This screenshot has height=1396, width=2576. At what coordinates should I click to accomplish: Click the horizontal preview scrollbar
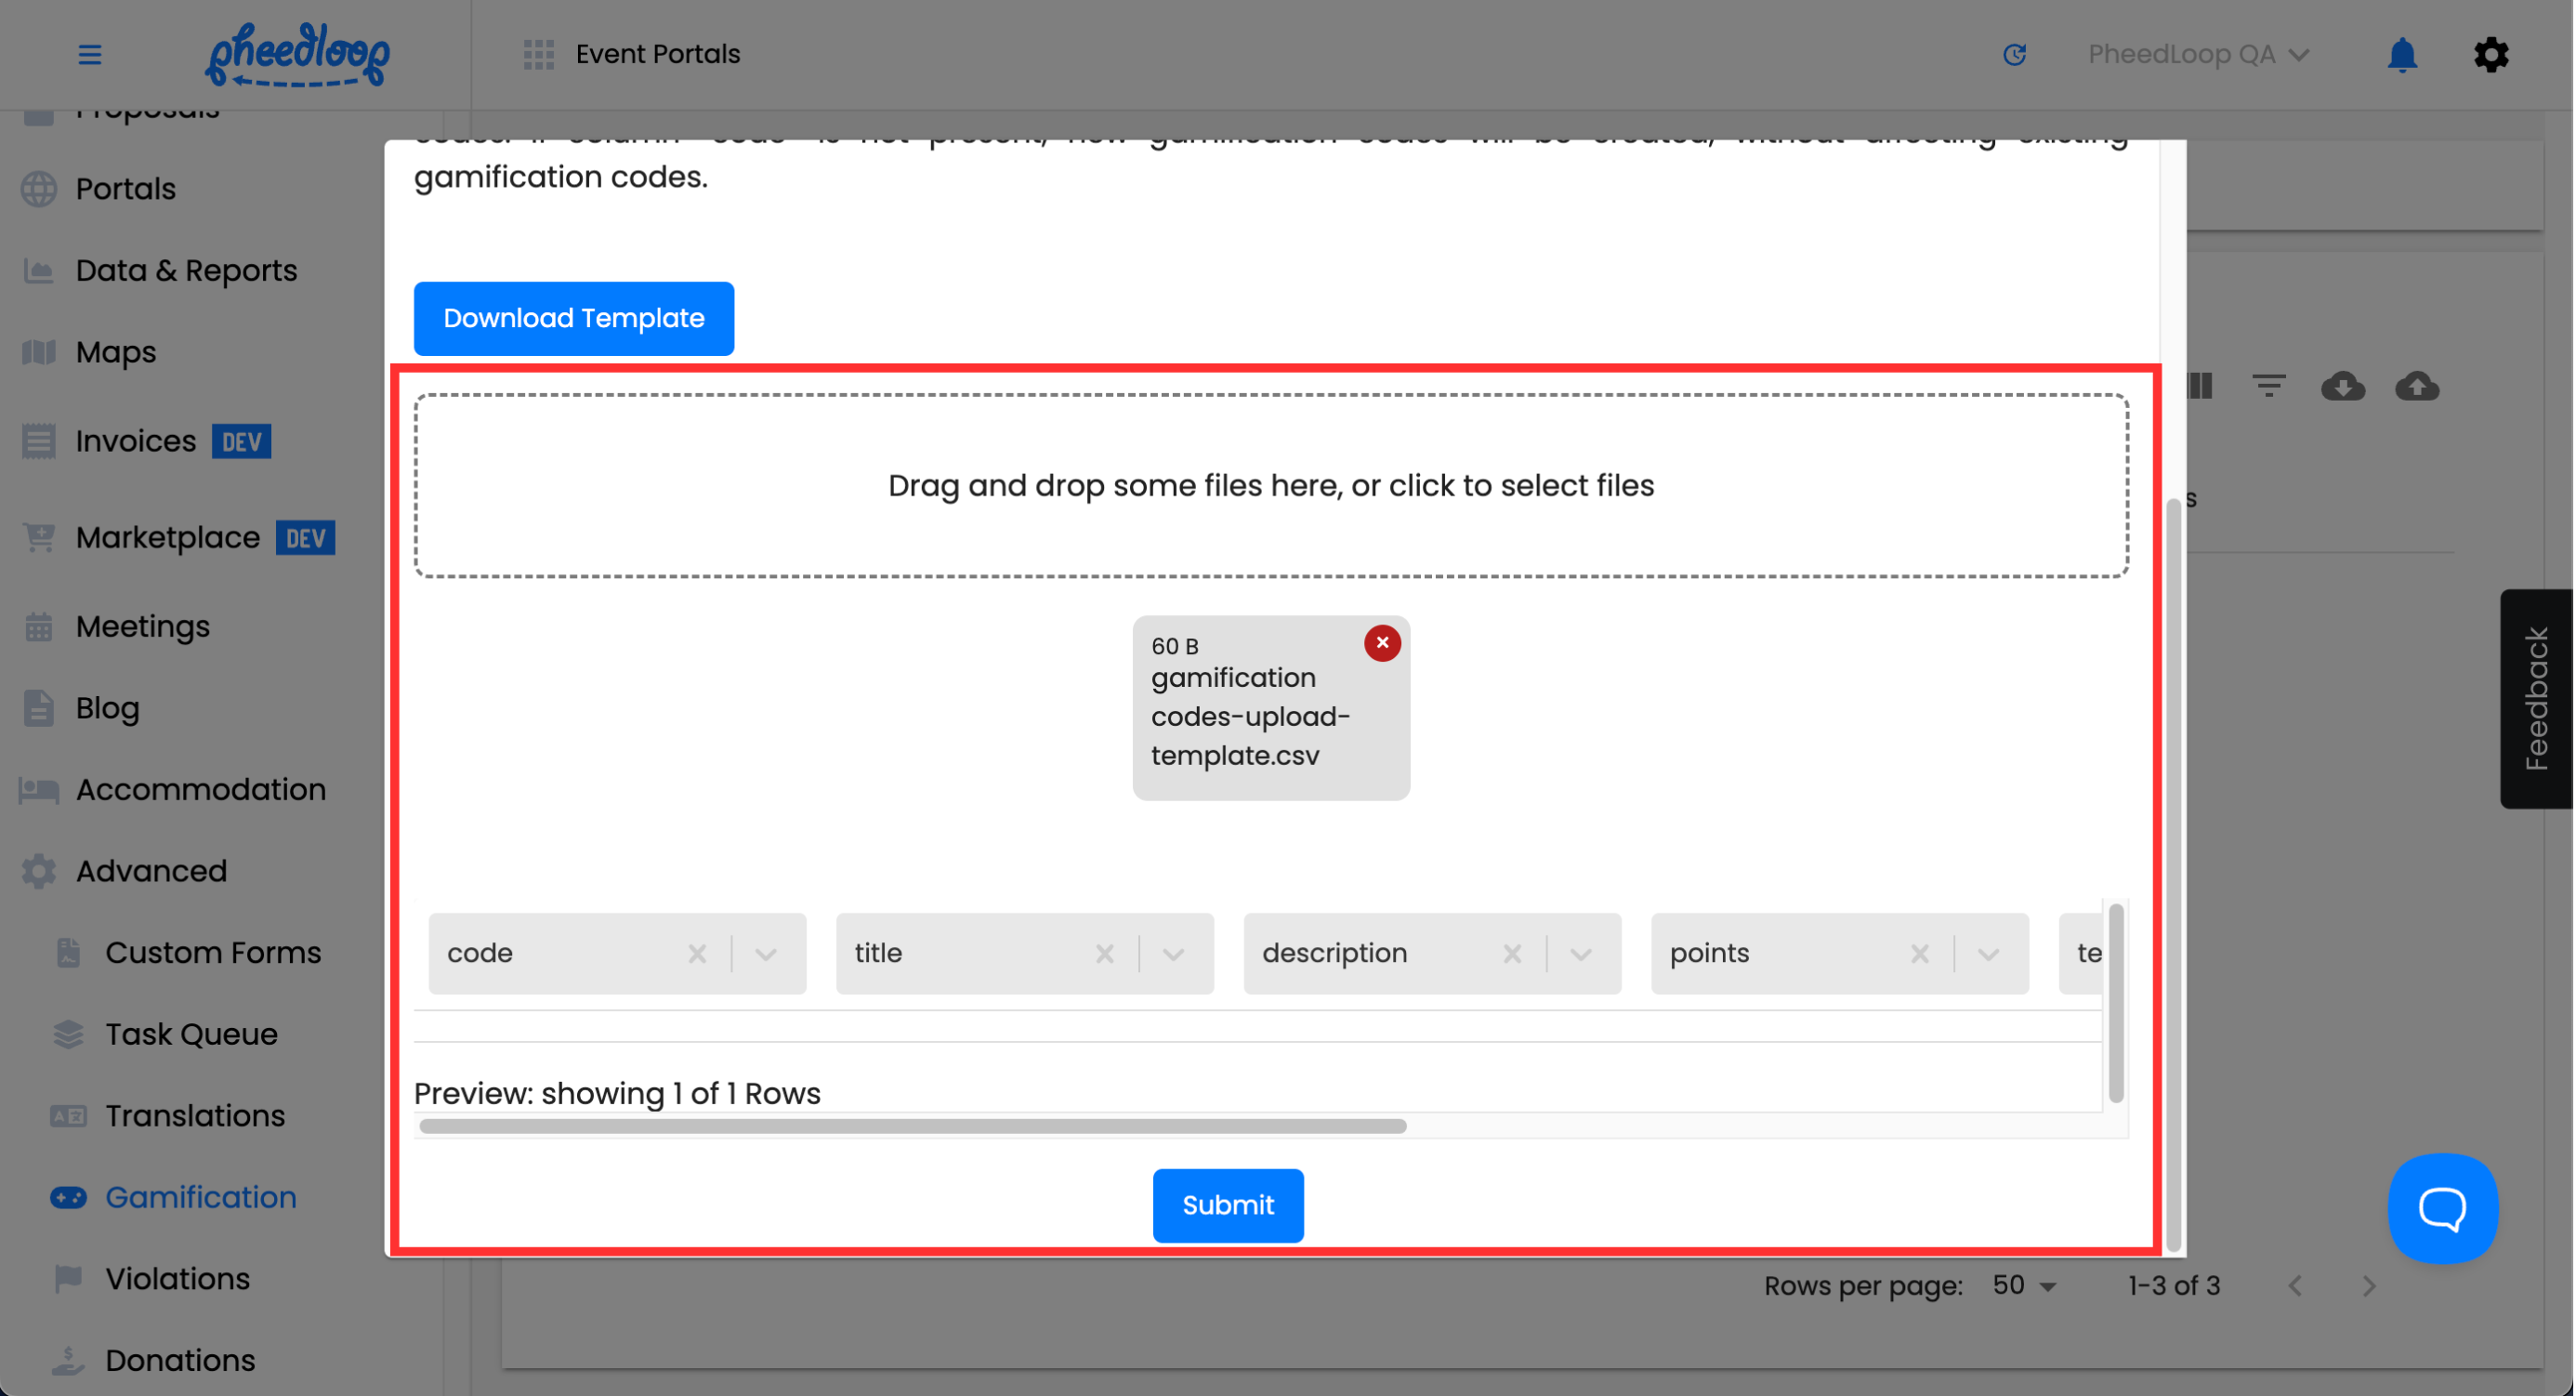pyautogui.click(x=913, y=1126)
